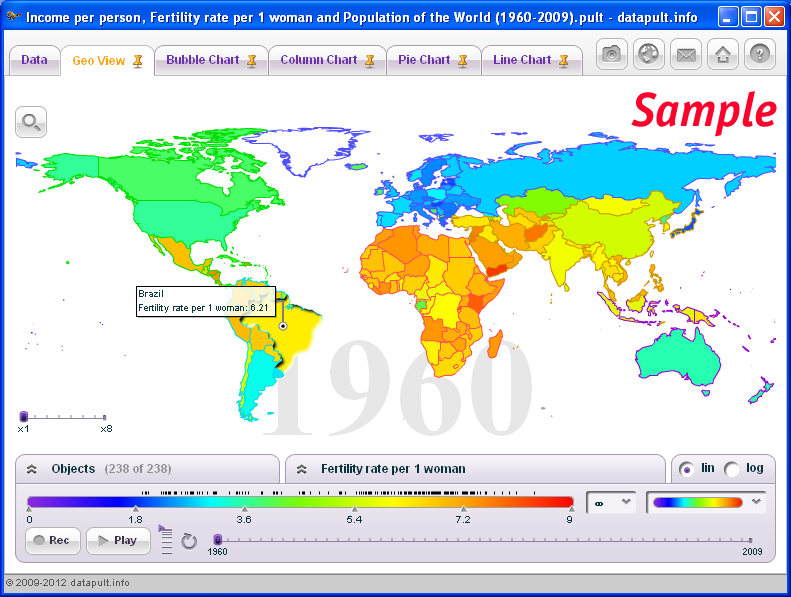
Task: Maximize the datapult window
Action: point(751,17)
